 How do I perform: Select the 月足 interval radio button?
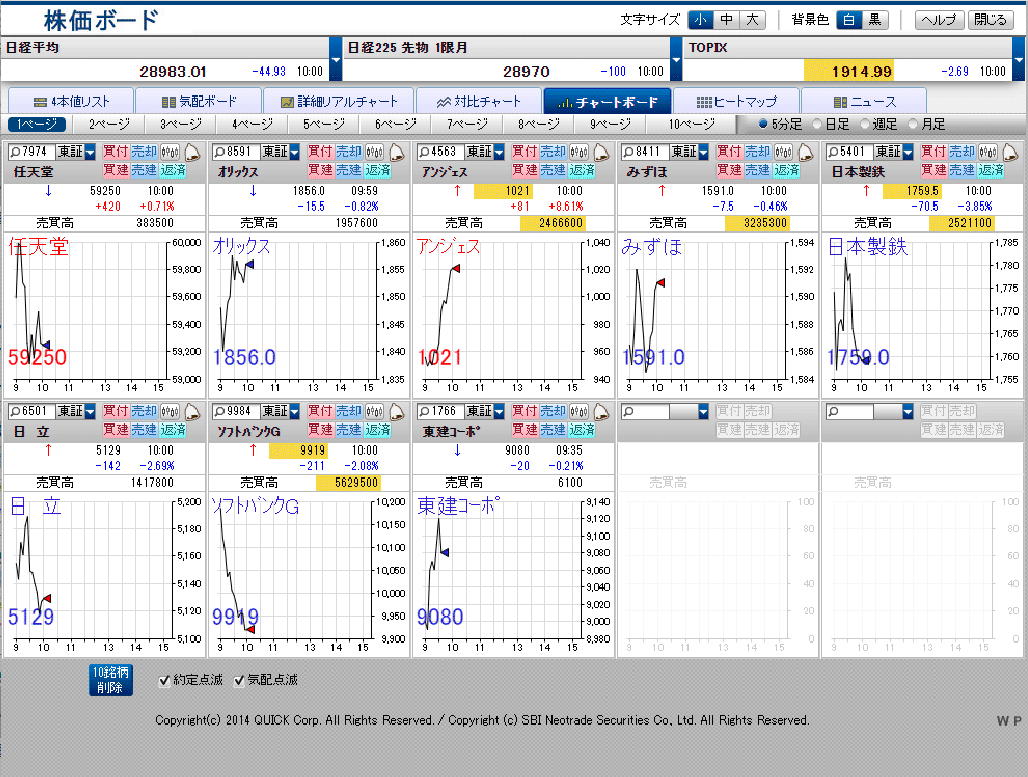[x=913, y=124]
